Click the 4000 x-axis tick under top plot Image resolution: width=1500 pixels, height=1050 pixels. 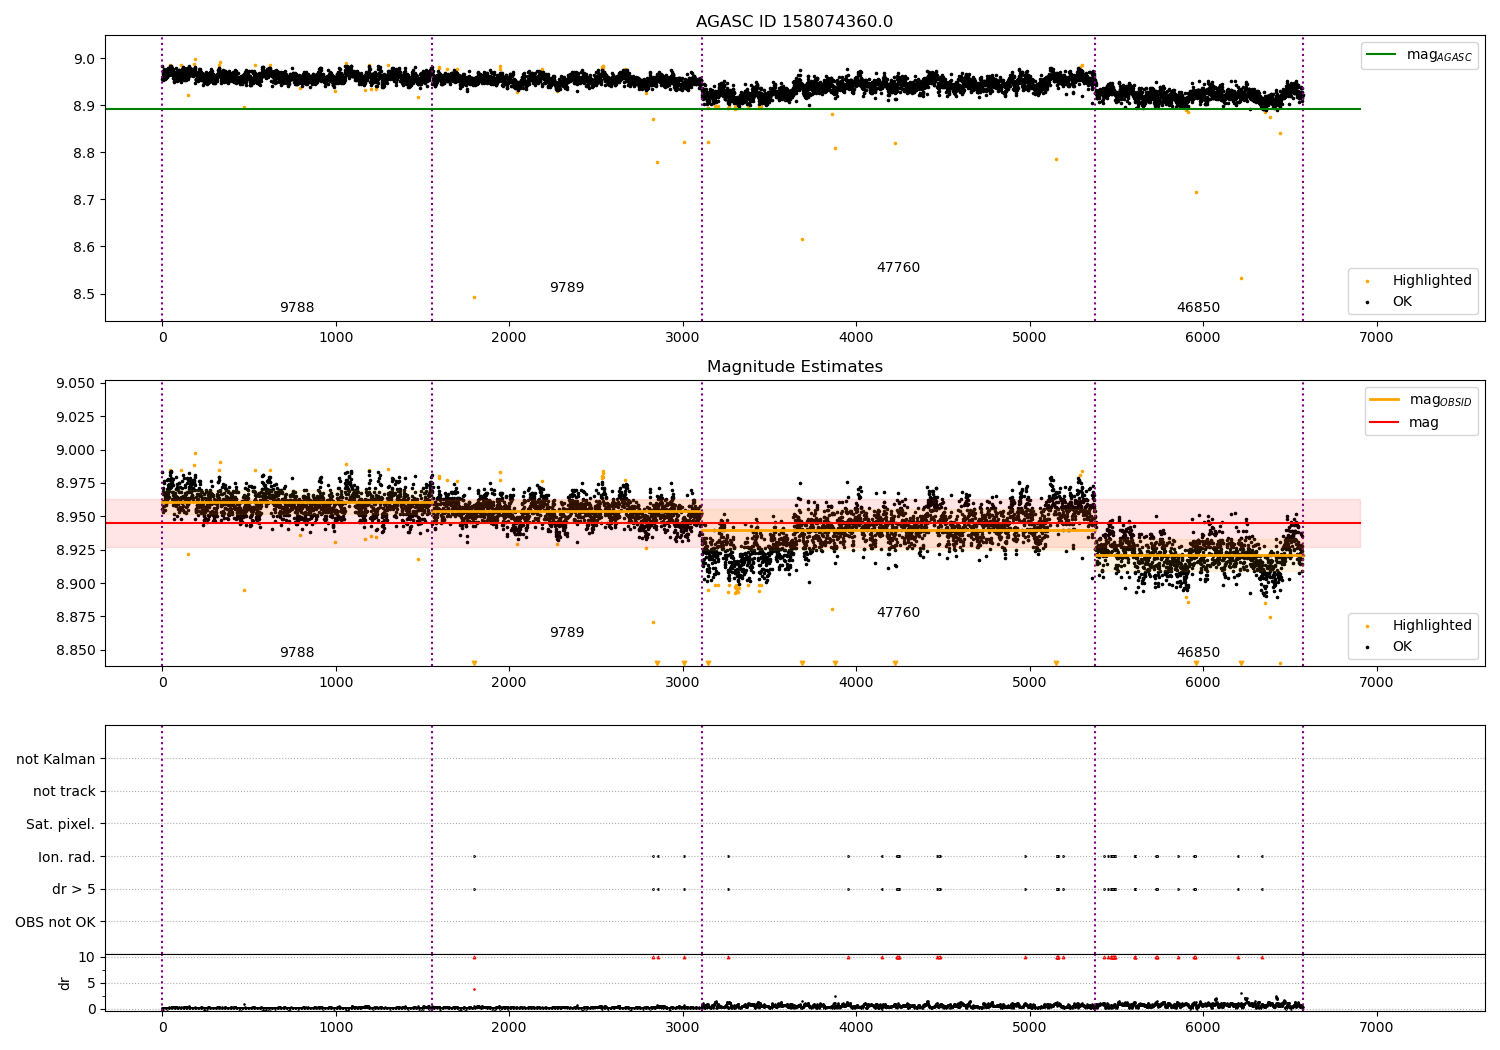tap(856, 338)
